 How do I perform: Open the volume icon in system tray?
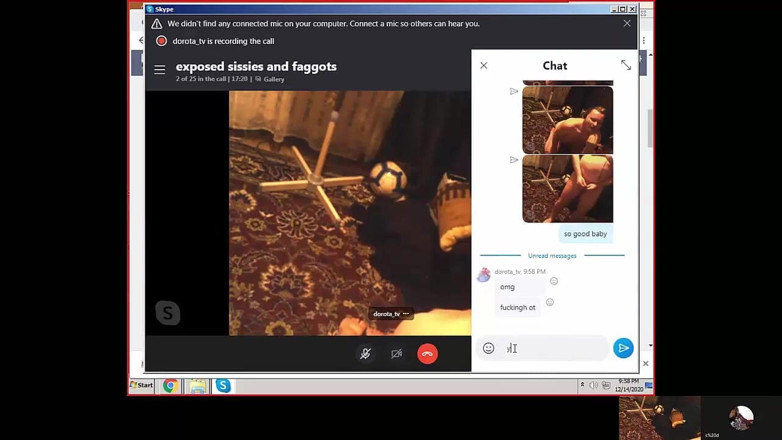593,385
